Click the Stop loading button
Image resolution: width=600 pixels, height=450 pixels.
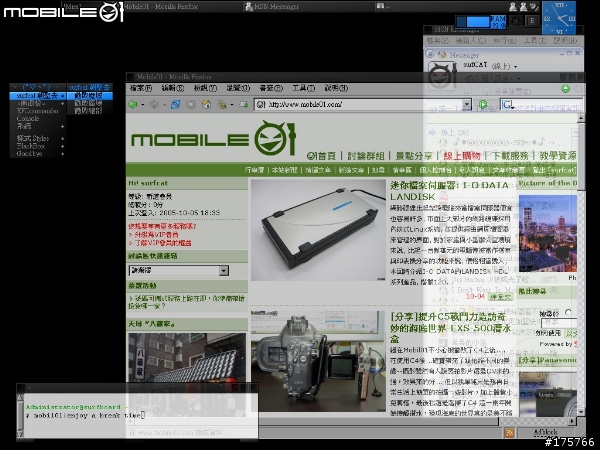[x=191, y=104]
